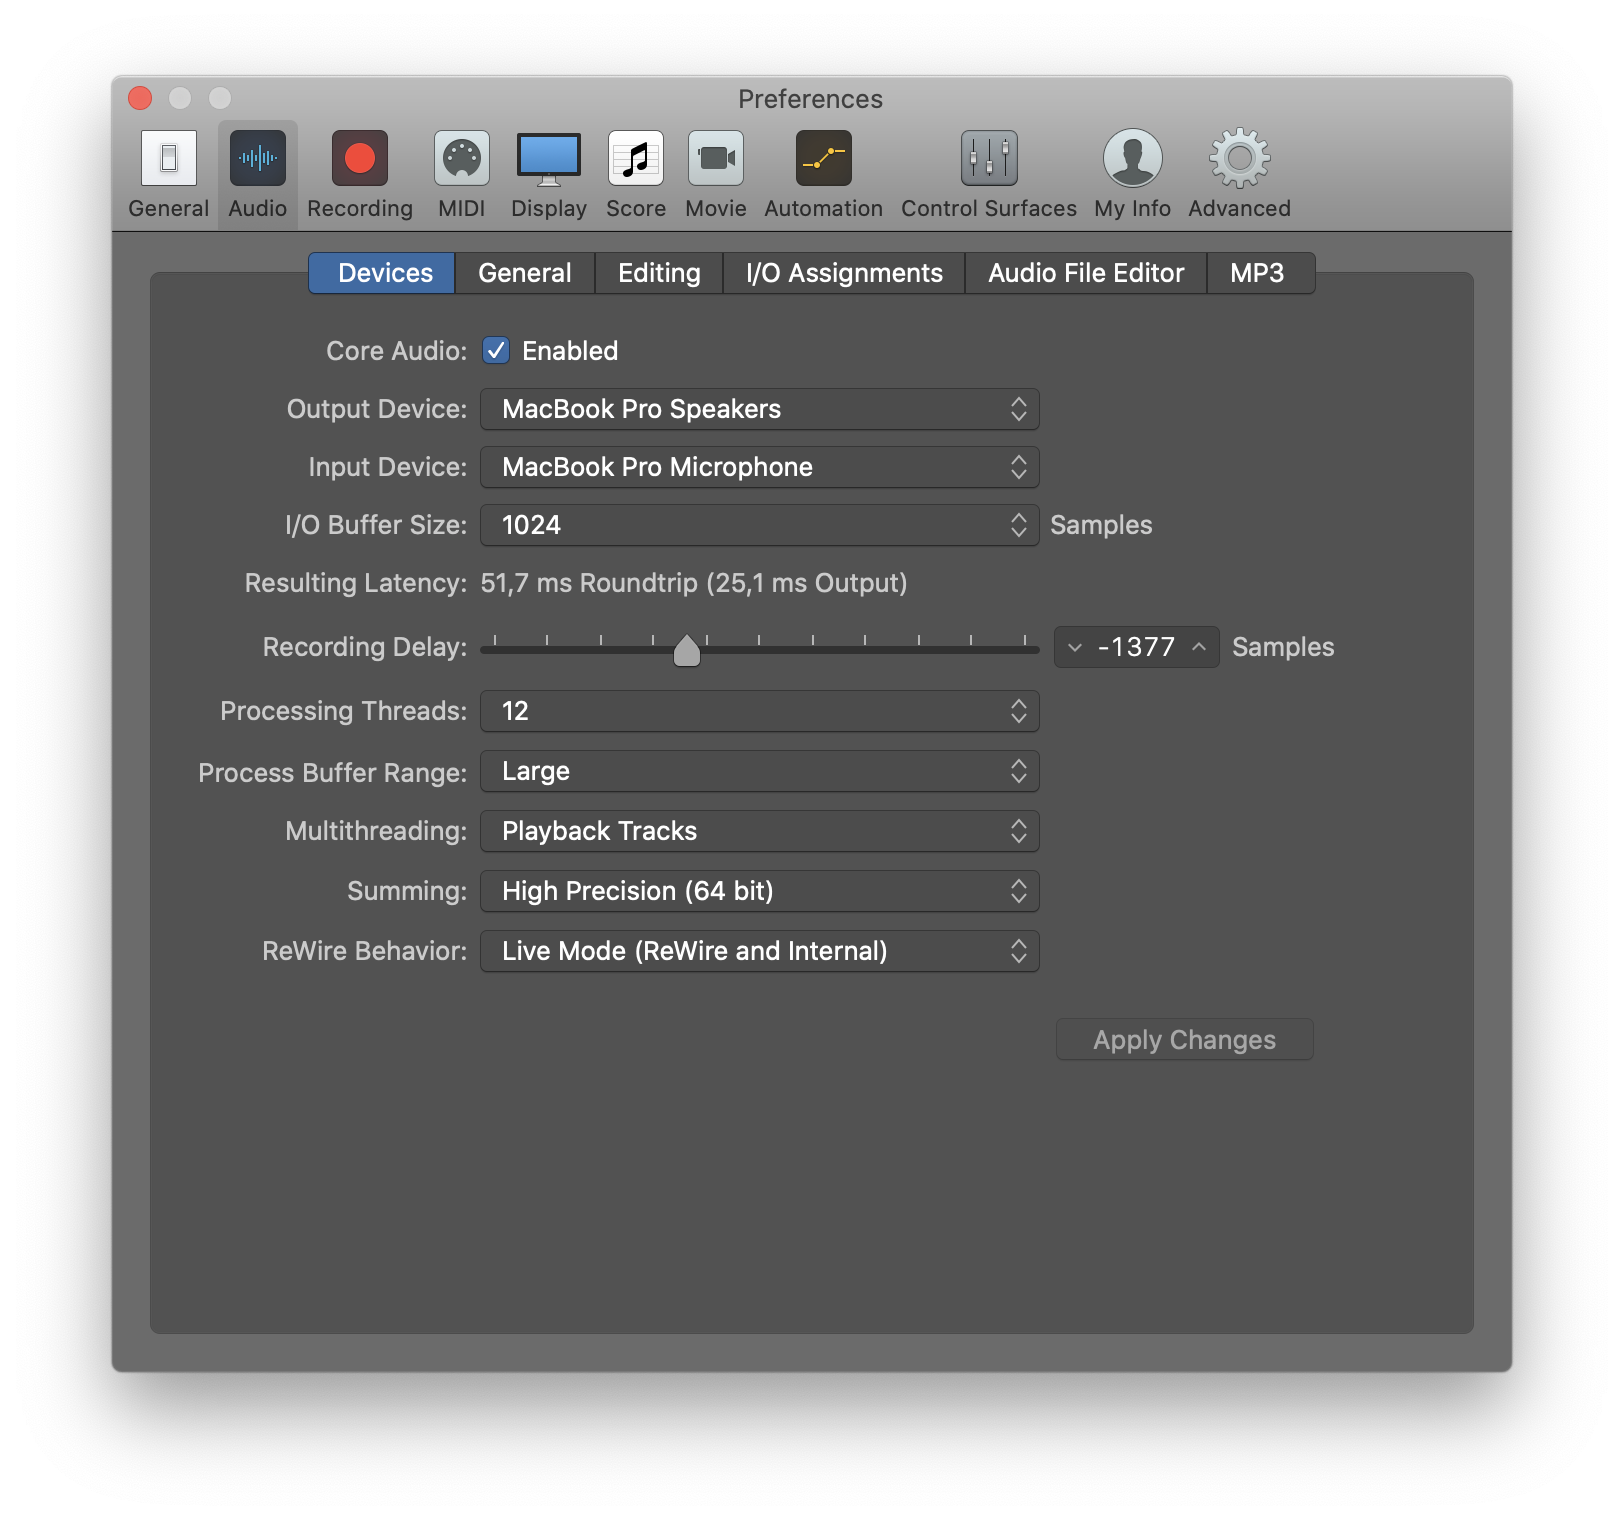Open Movie preferences icon
Viewport: 1624px width, 1520px height.
coord(716,173)
